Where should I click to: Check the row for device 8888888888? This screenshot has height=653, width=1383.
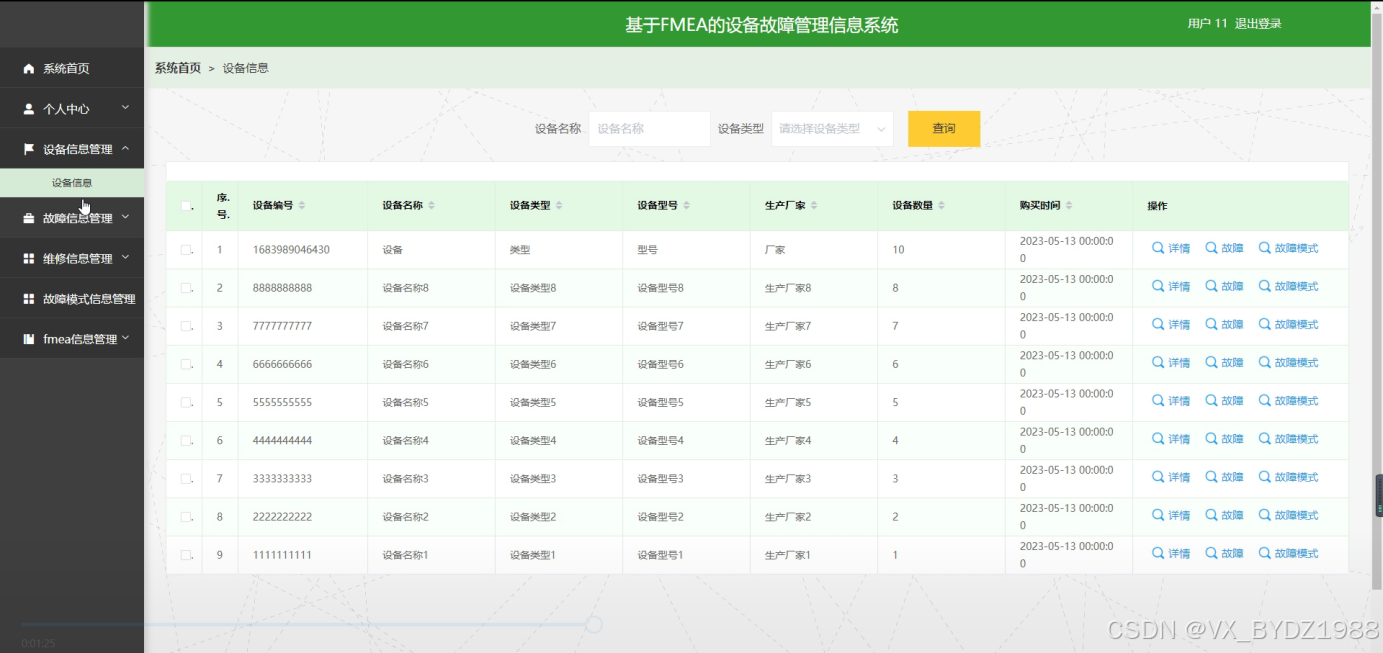pos(186,288)
